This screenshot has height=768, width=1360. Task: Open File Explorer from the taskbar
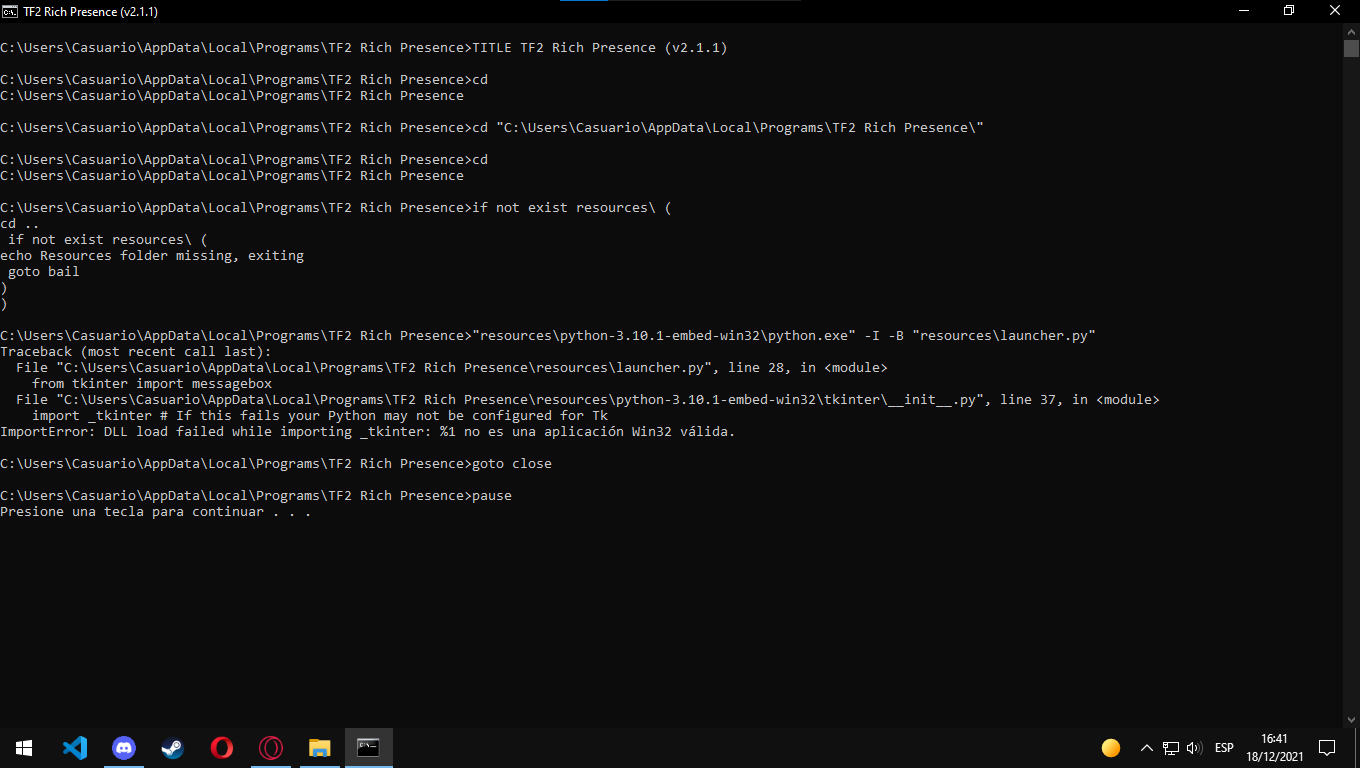pos(319,747)
